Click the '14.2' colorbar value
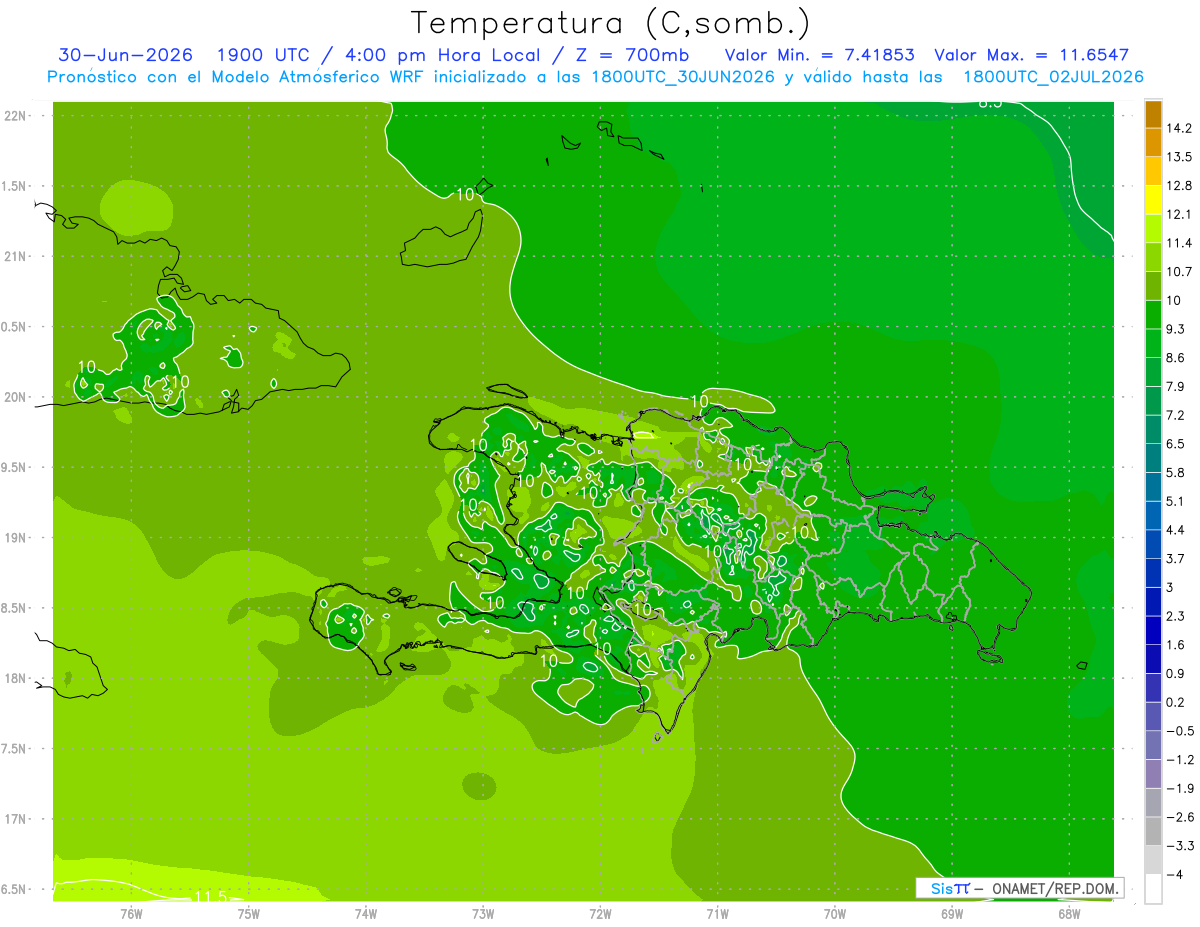 (x=1179, y=128)
